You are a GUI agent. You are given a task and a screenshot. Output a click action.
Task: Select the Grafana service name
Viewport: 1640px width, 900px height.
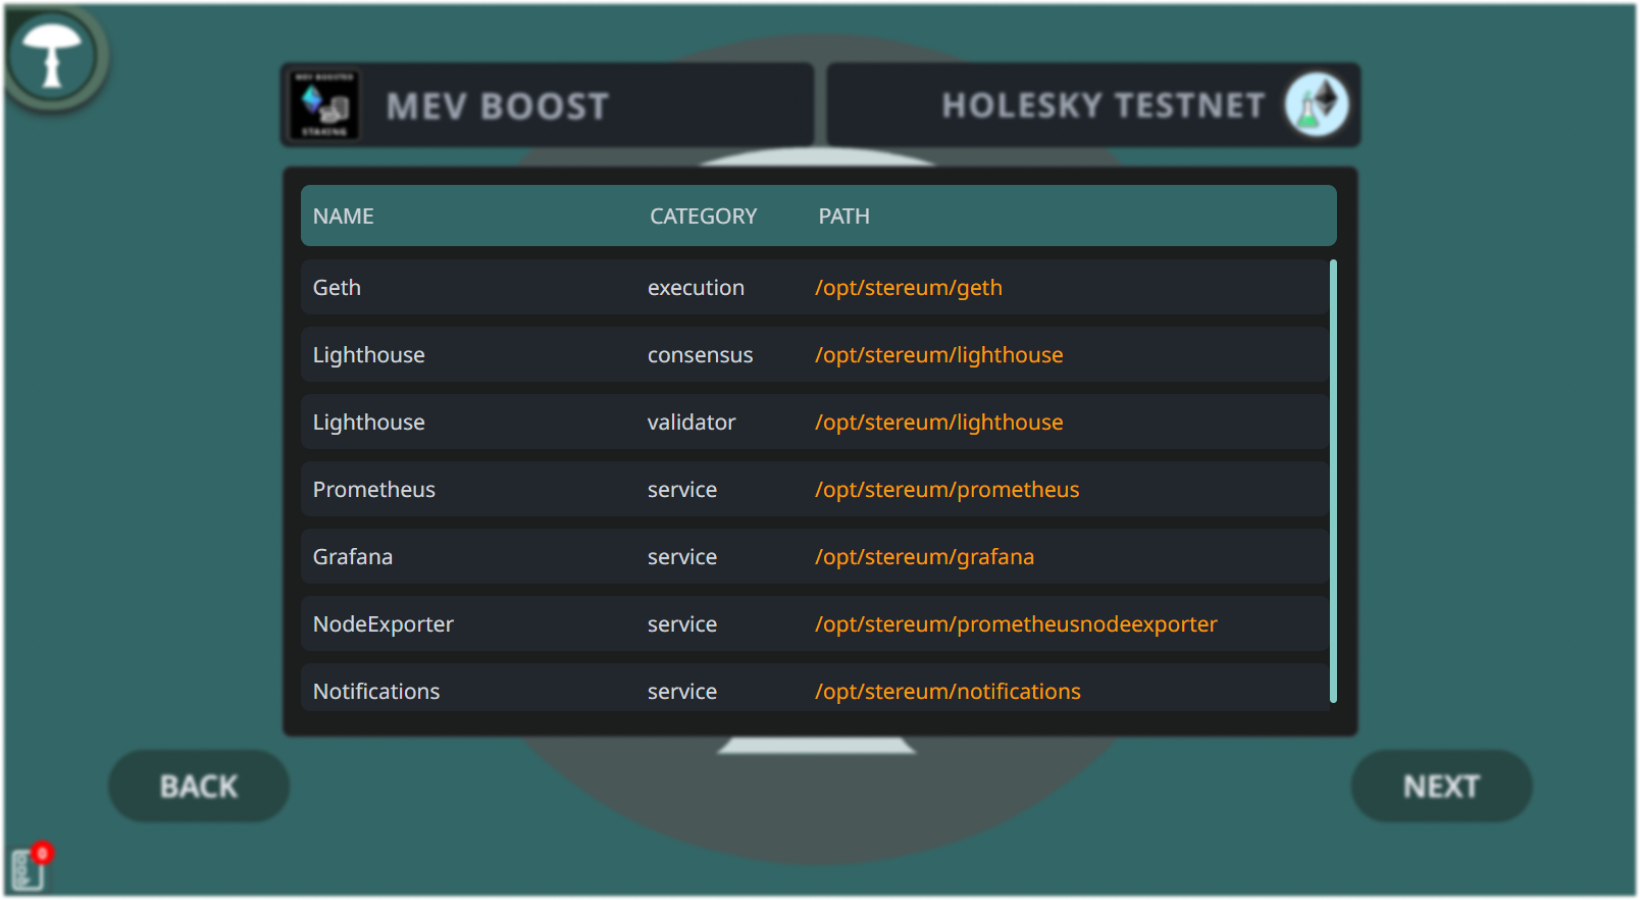coord(353,557)
